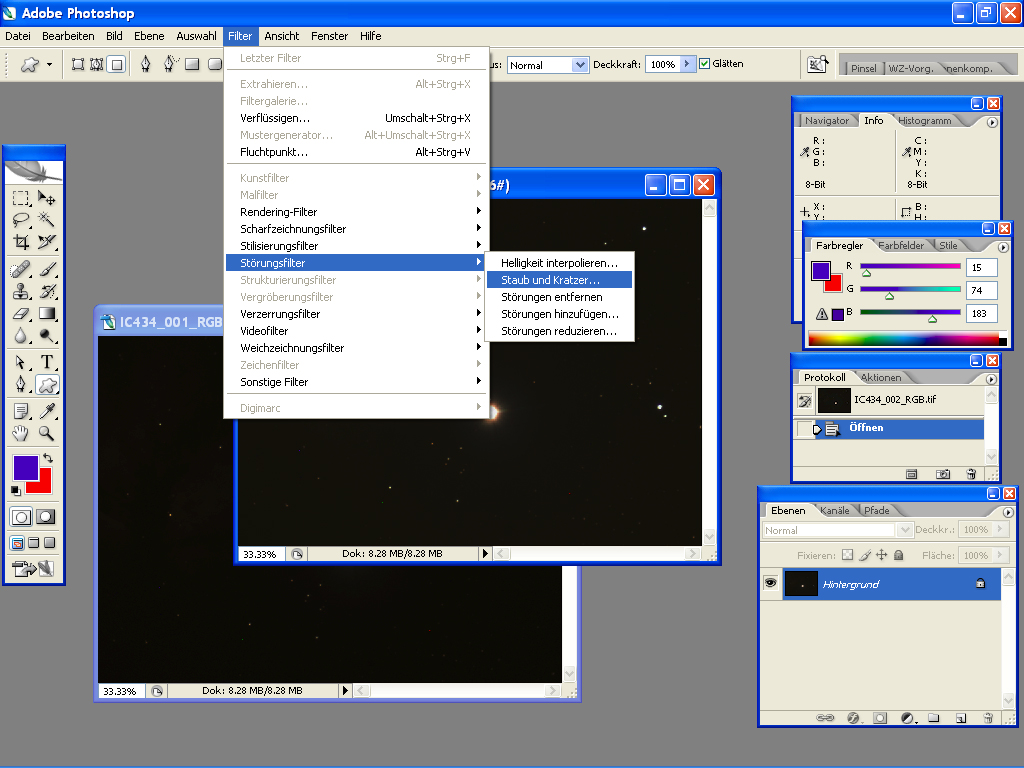Switch to the Histogramm tab

[x=924, y=121]
